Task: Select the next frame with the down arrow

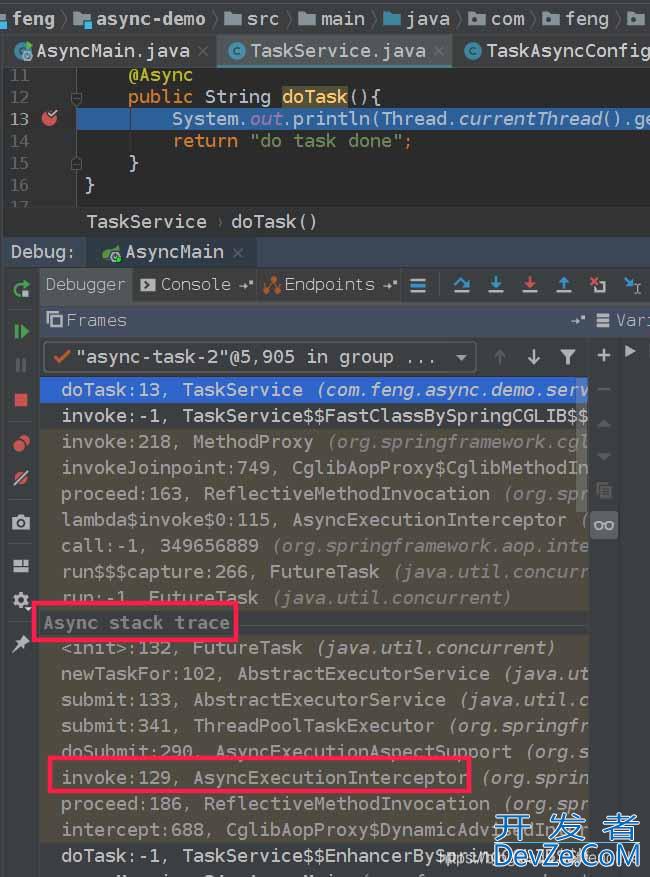Action: 534,356
